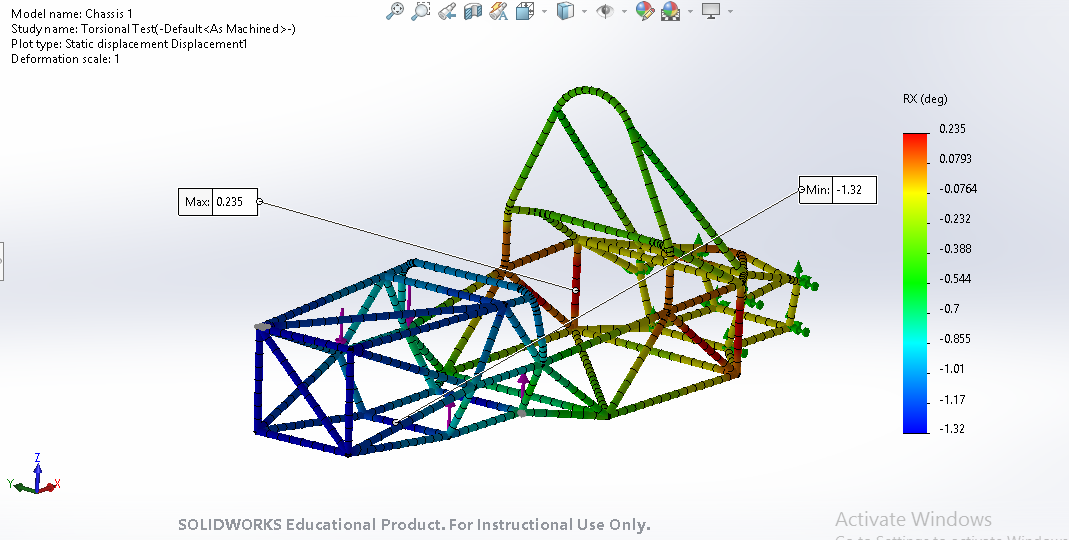The width and height of the screenshot is (1069, 540).
Task: Click the Display Style icon
Action: [x=565, y=11]
